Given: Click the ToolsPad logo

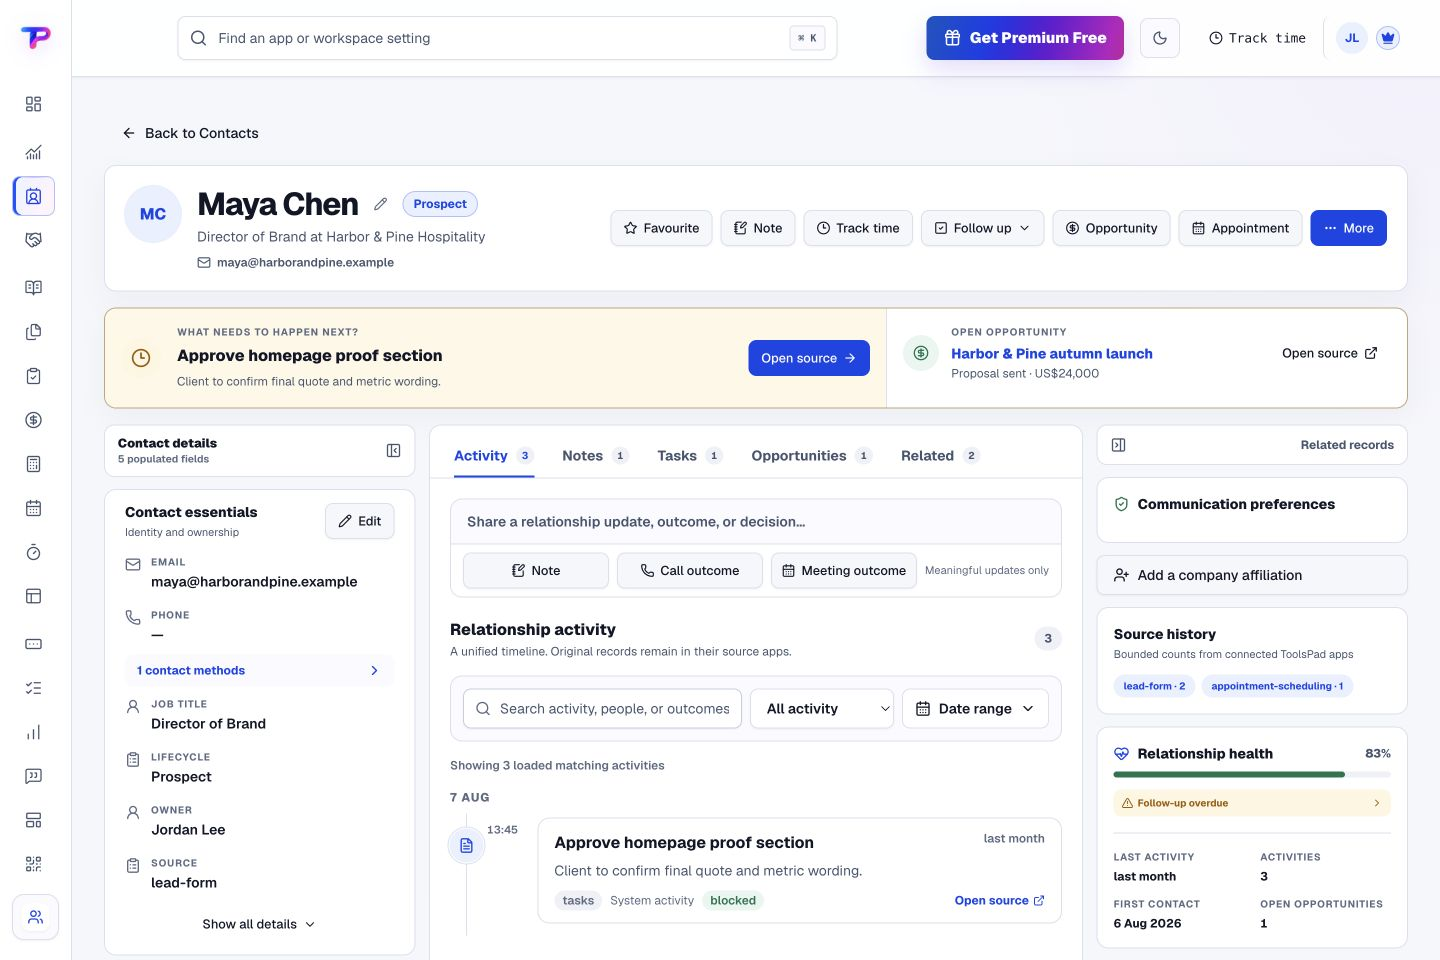Looking at the screenshot, I should tap(35, 38).
